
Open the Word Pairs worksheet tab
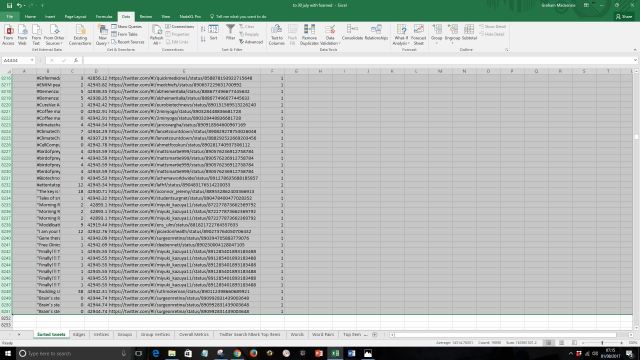point(323,335)
